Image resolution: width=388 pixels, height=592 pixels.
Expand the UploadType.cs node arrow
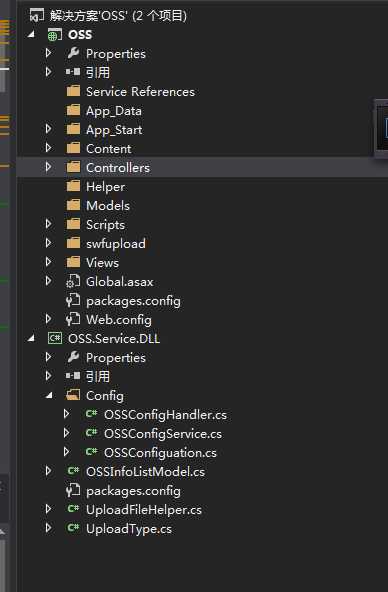pyautogui.click(x=48, y=528)
